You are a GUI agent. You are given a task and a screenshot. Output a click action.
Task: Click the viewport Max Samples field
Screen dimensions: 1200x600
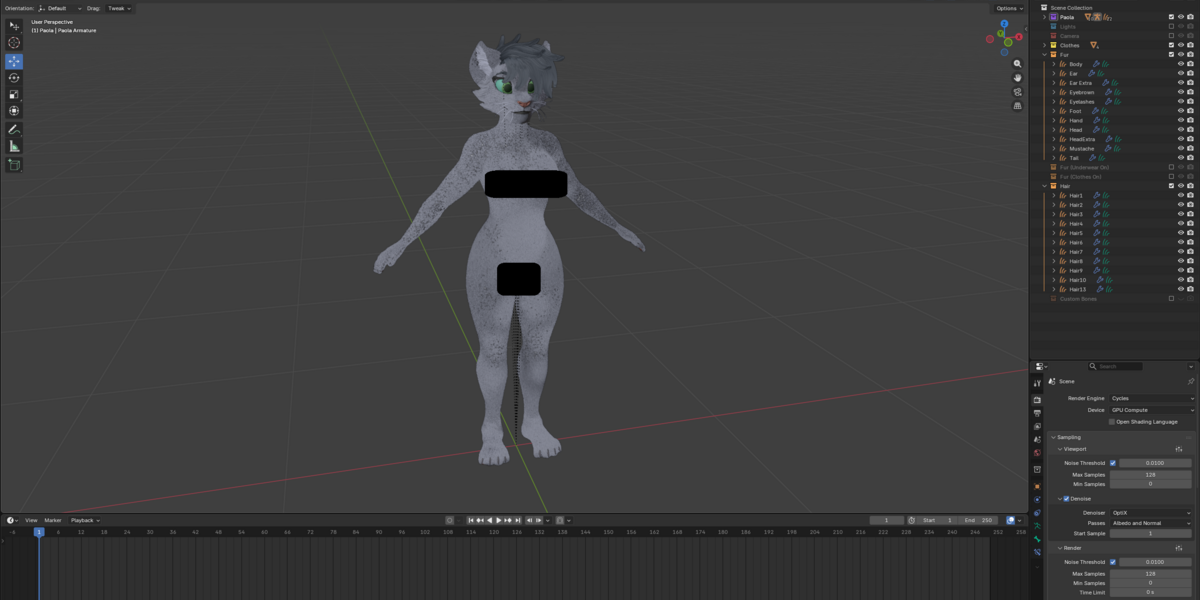1152,474
